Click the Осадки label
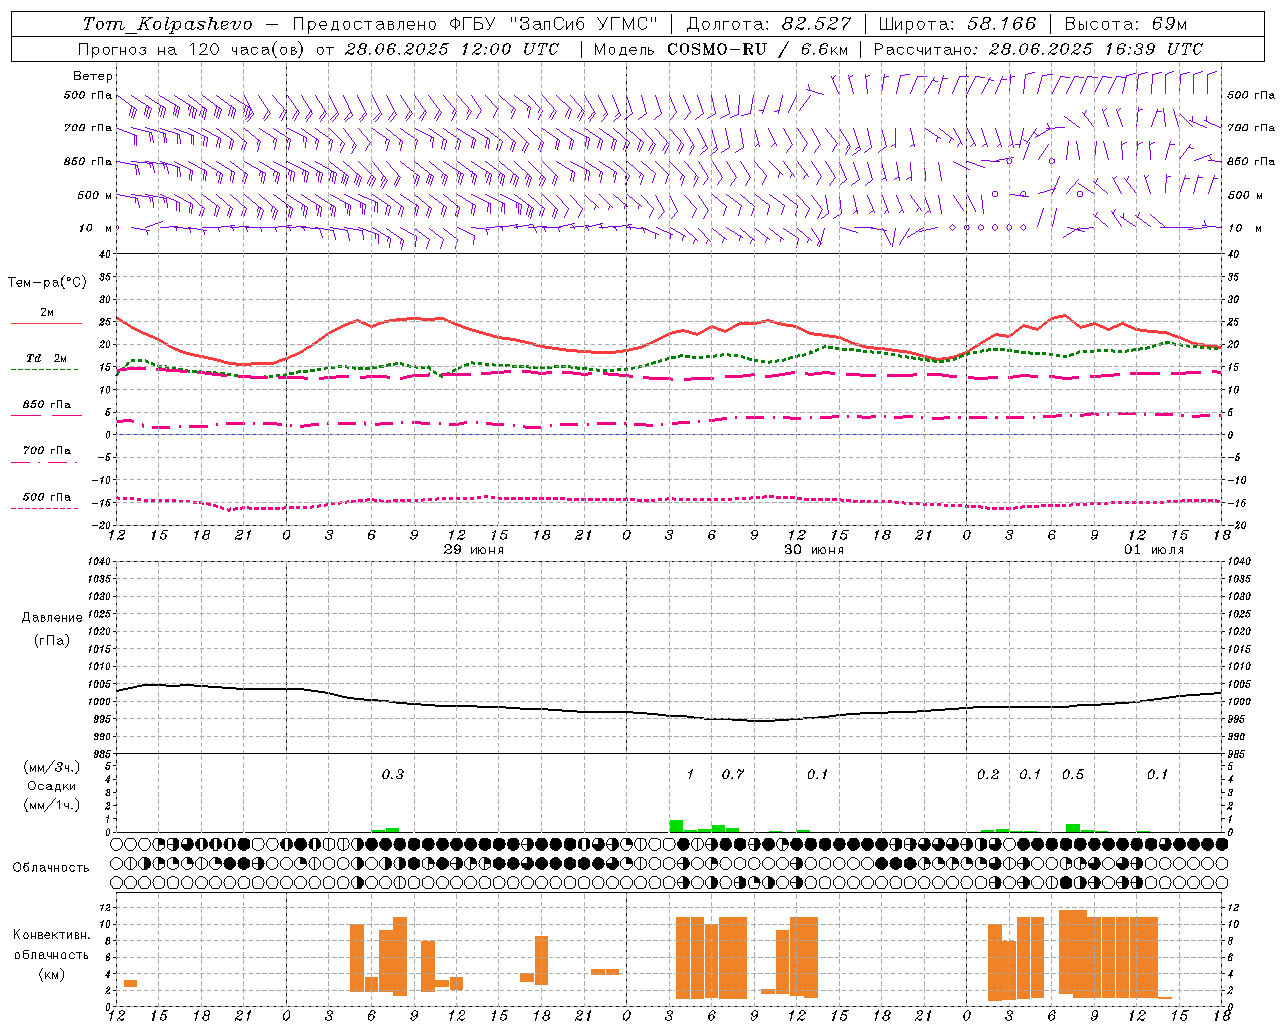 (x=52, y=786)
